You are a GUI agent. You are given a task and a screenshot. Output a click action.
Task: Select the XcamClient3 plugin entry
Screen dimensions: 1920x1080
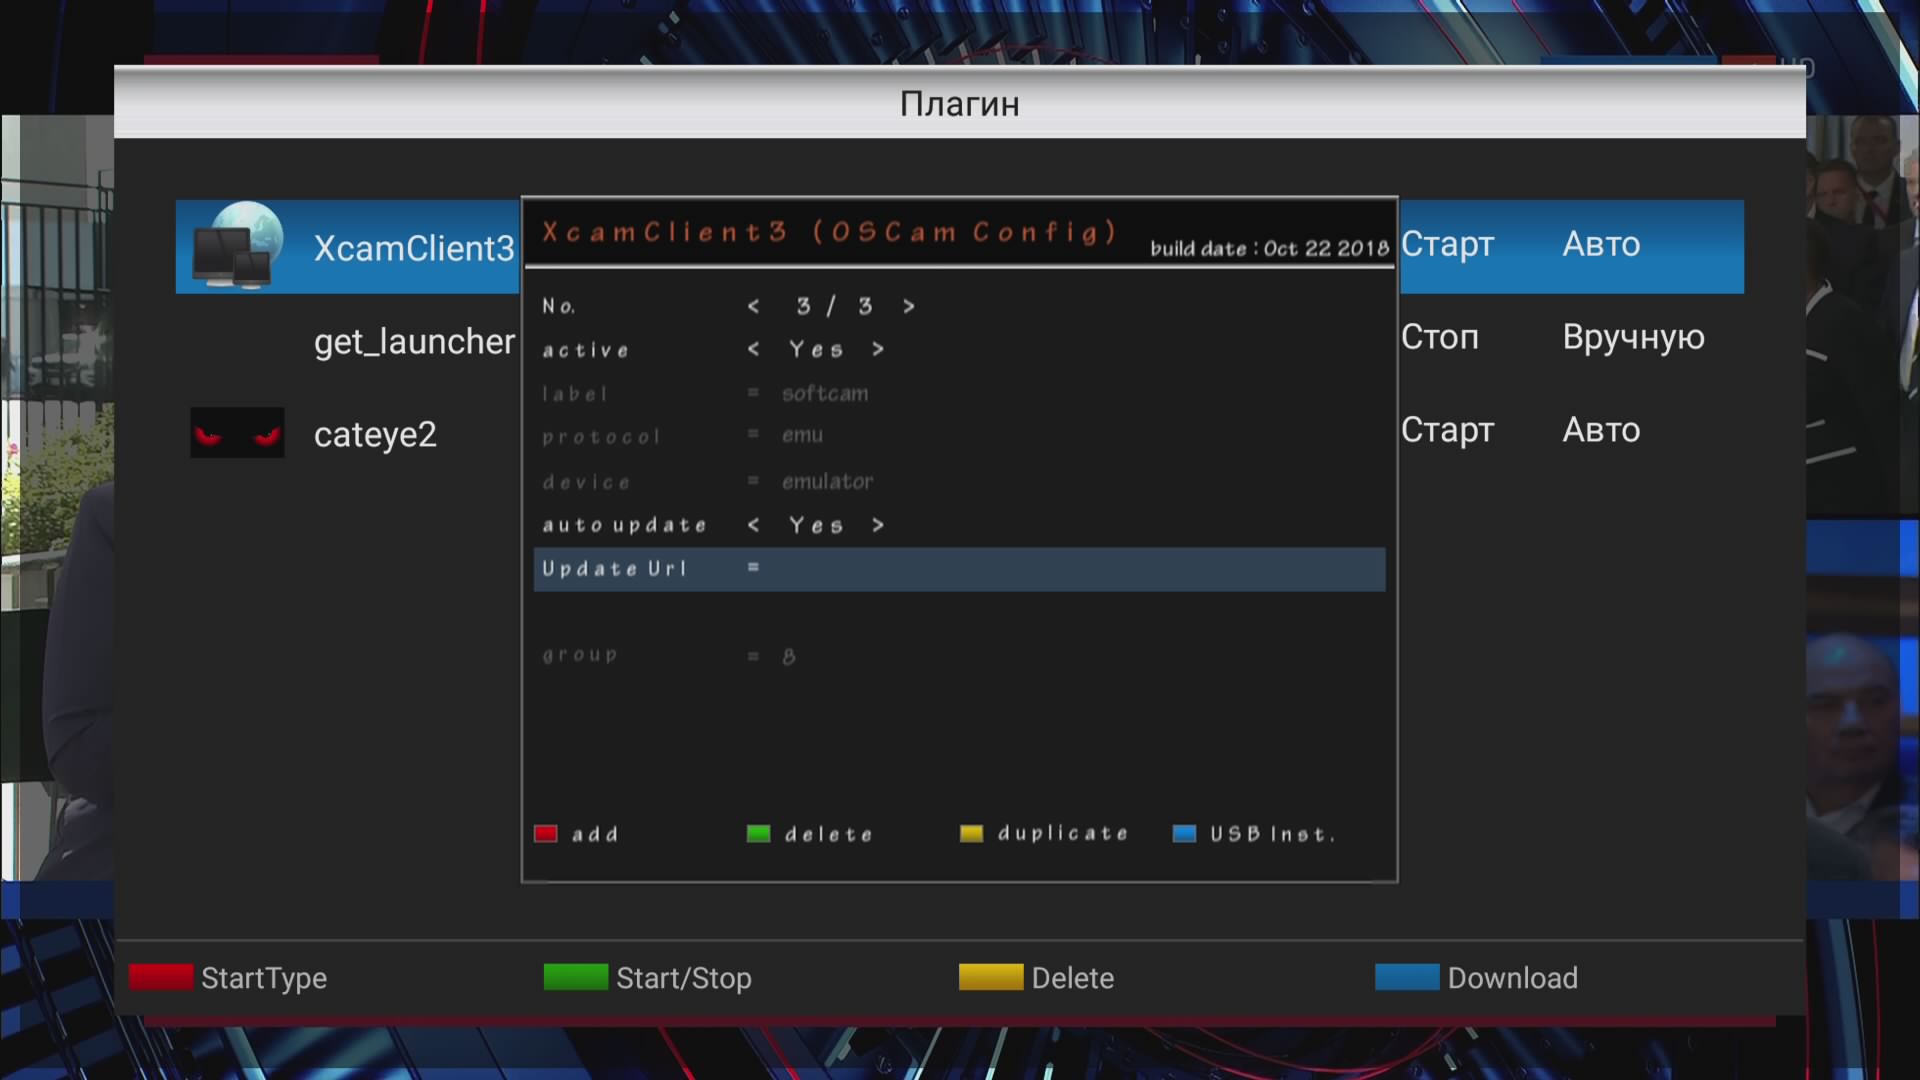click(x=414, y=248)
